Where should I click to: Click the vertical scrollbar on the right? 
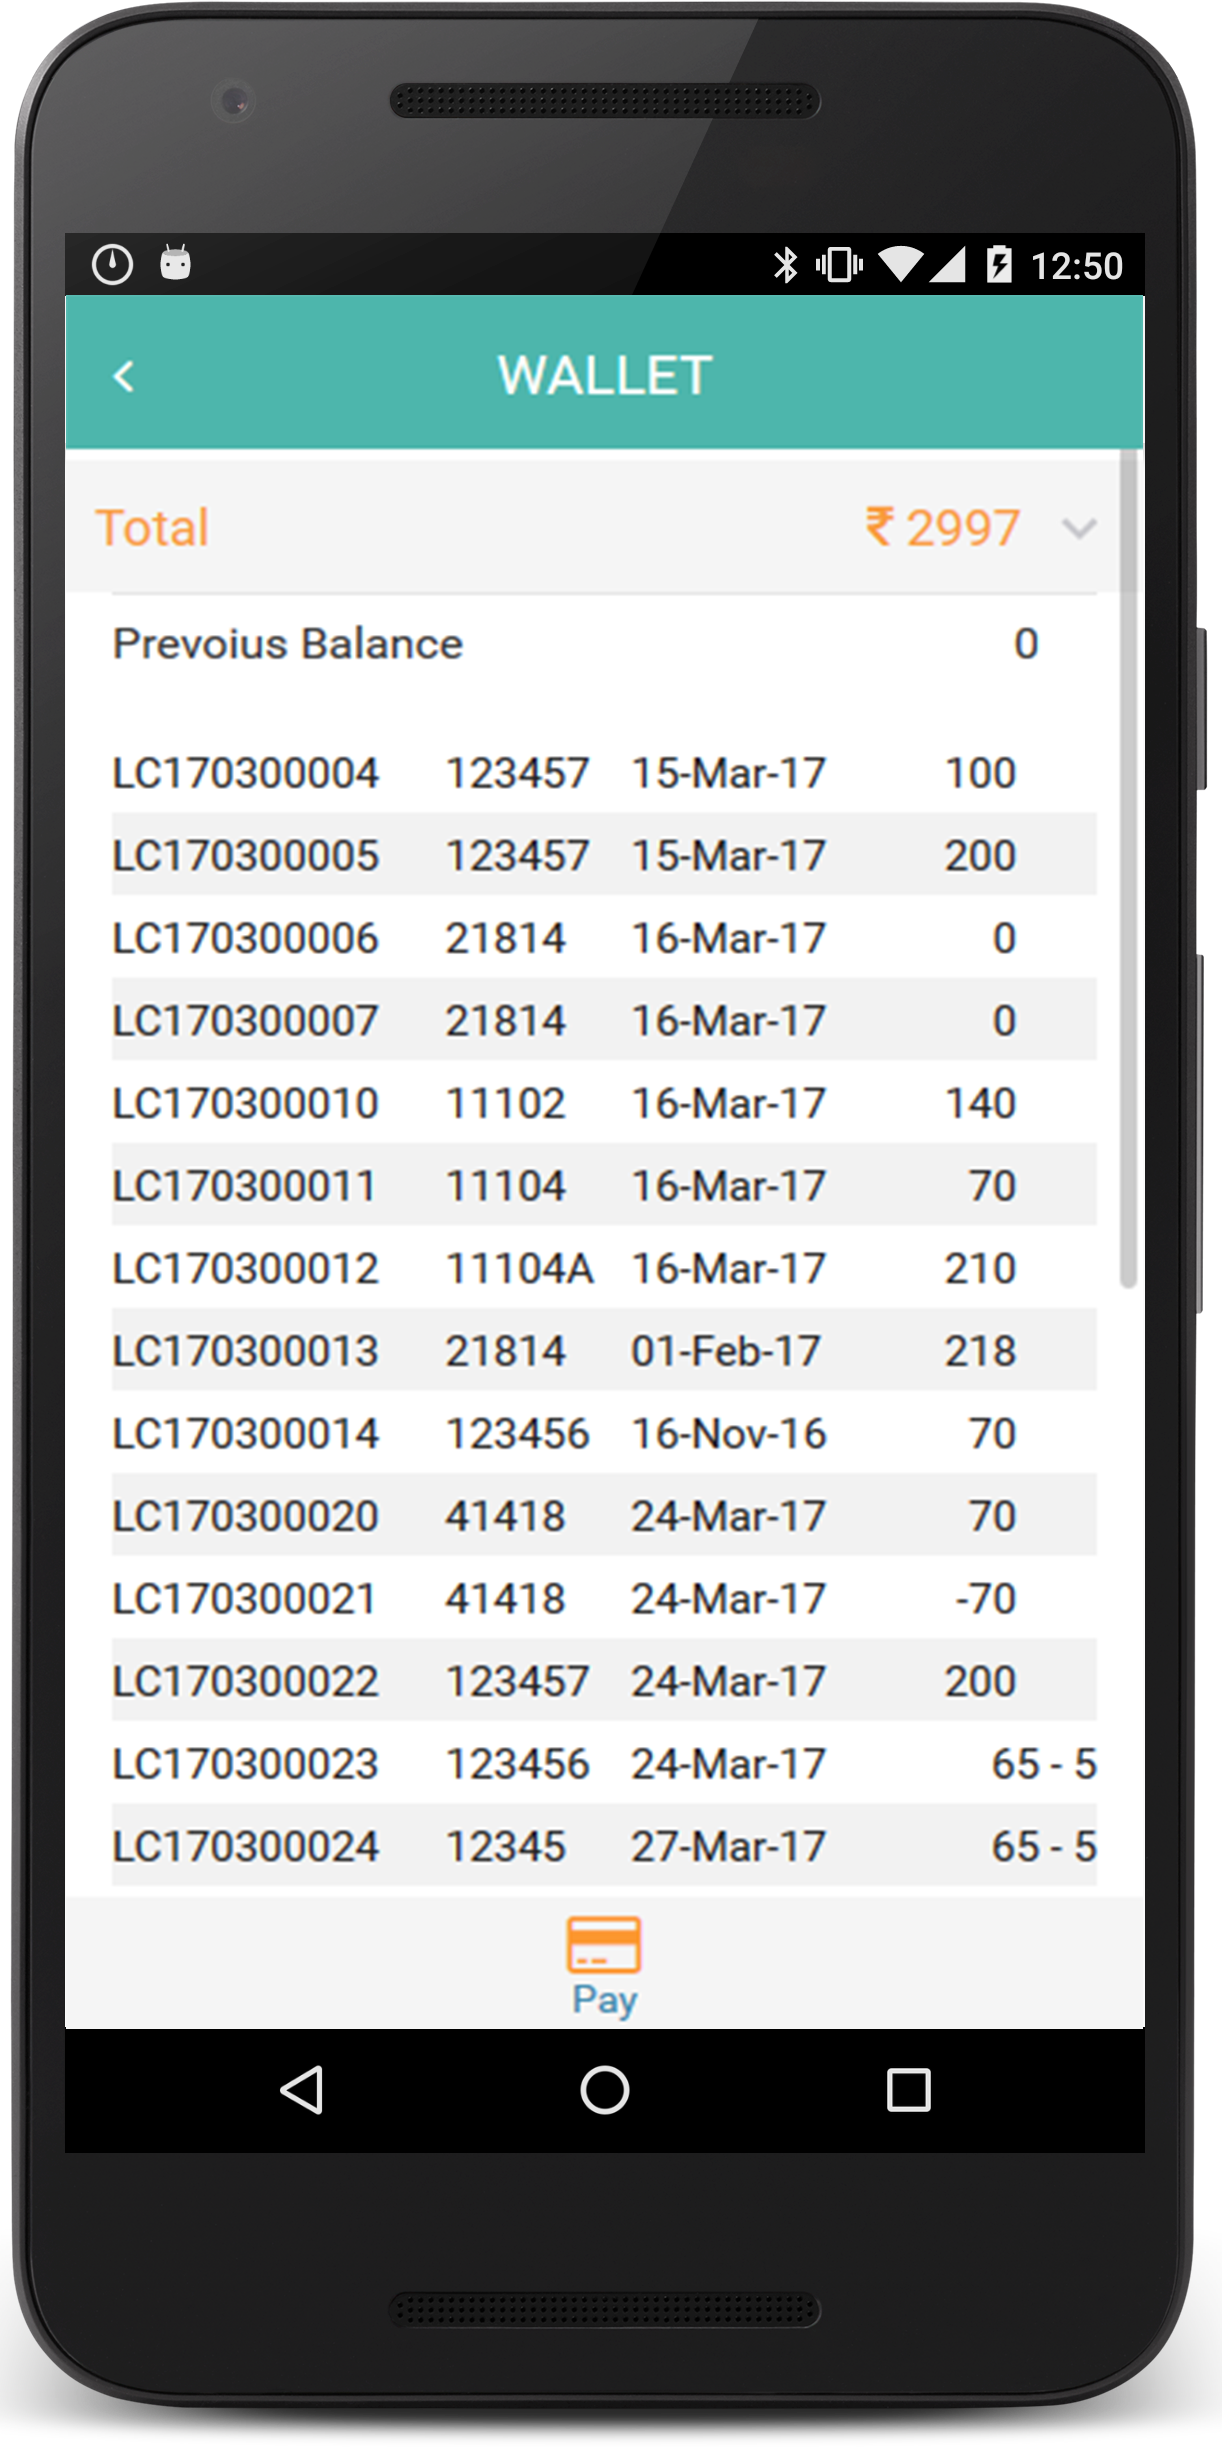tap(1128, 870)
